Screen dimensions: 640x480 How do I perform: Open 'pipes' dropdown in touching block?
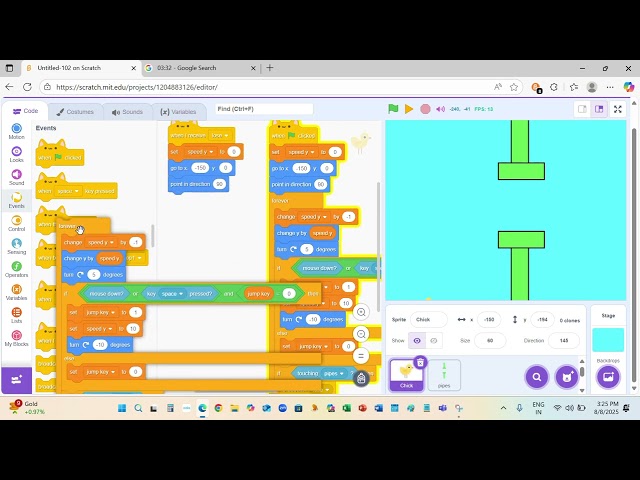(334, 373)
